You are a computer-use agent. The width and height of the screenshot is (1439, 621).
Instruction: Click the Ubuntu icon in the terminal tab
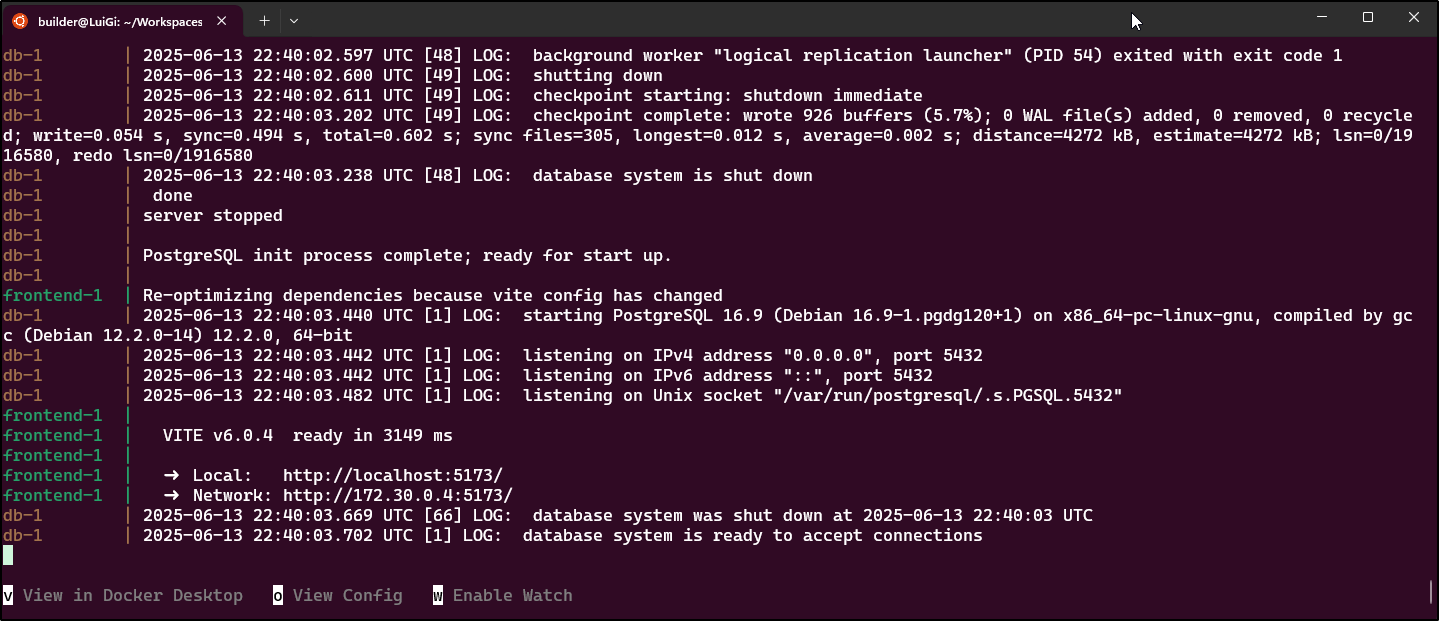pyautogui.click(x=19, y=20)
